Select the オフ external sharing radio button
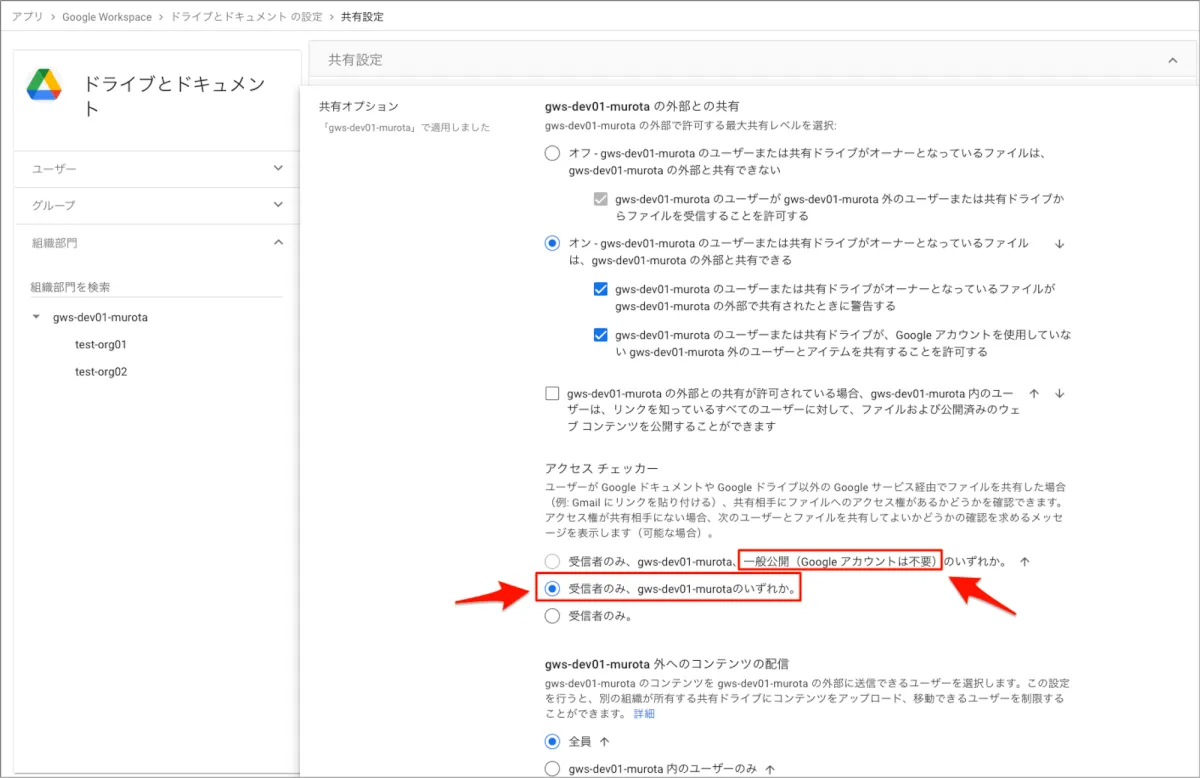Image resolution: width=1200 pixels, height=778 pixels. tap(552, 153)
